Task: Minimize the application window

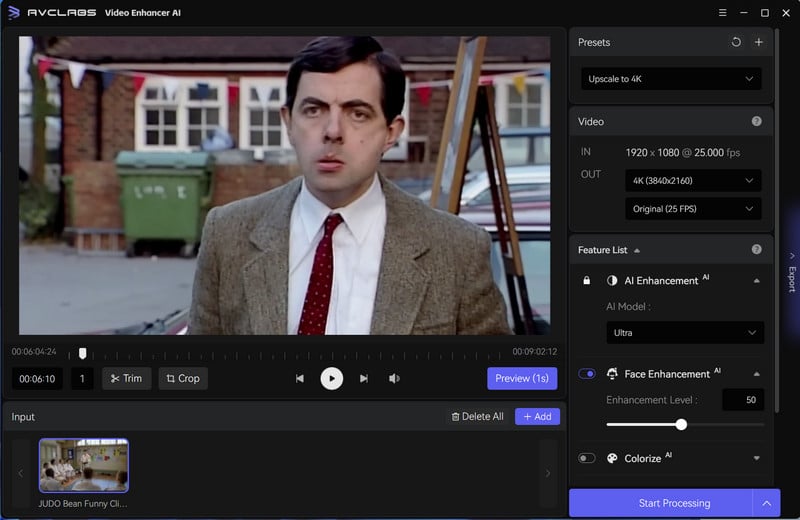Action: (x=744, y=13)
